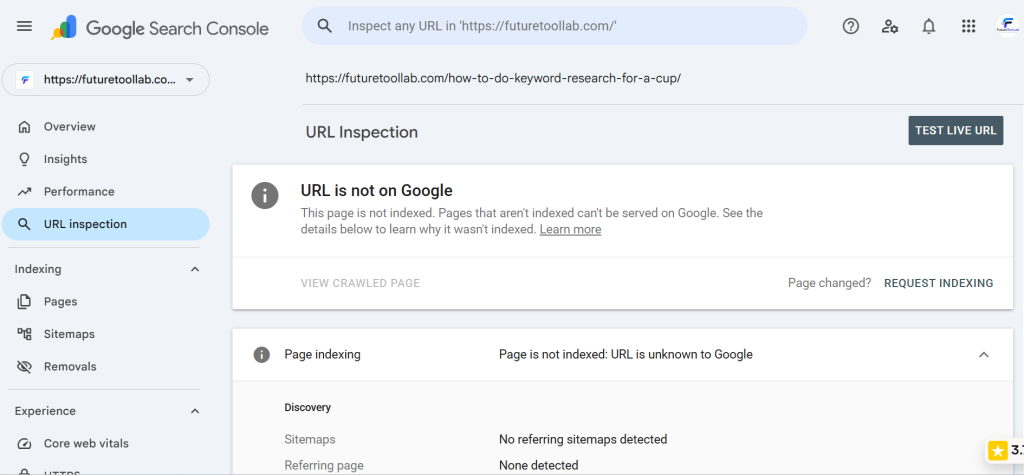The width and height of the screenshot is (1024, 475).
Task: Click the Sitemaps tree icon
Action: (x=24, y=335)
